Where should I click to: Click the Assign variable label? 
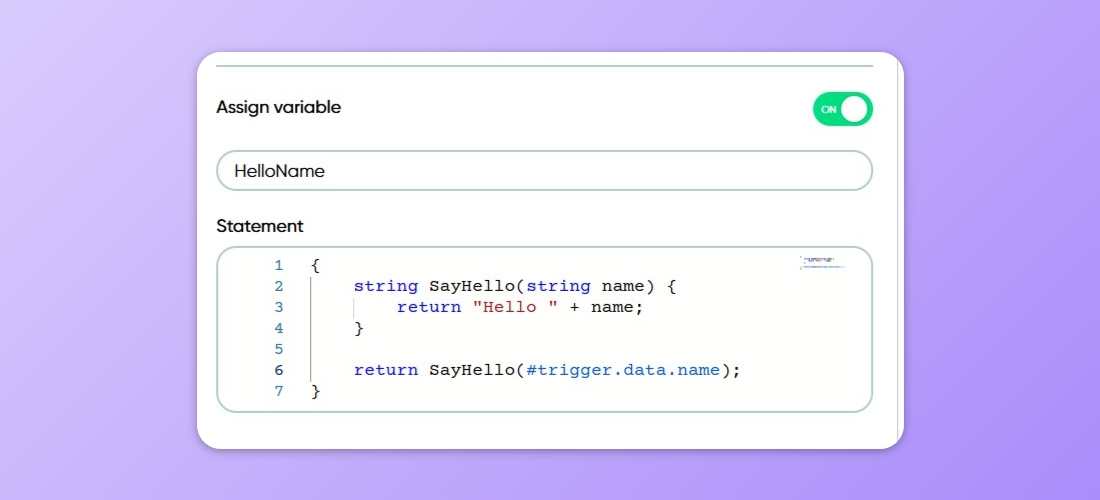pyautogui.click(x=278, y=107)
